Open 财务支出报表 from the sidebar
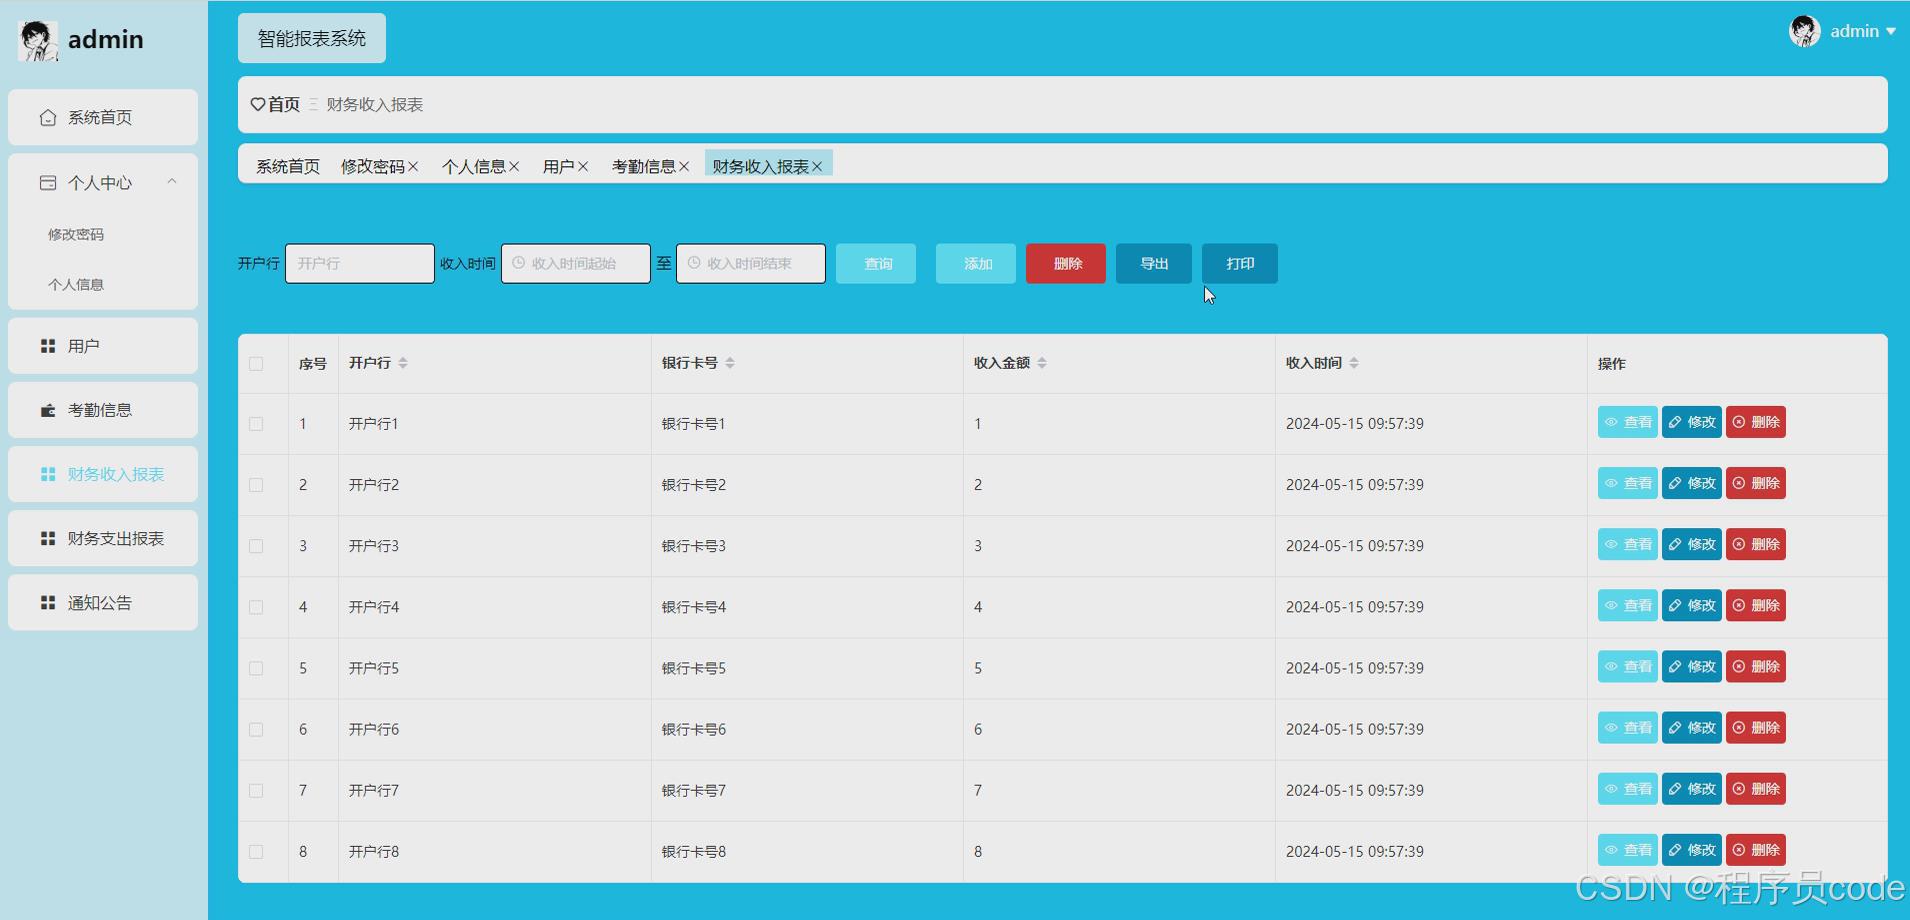 click(115, 538)
